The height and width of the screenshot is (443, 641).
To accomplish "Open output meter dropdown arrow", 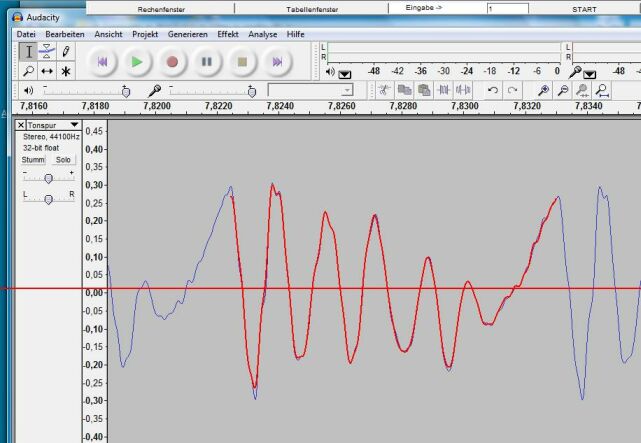I will tap(345, 73).
